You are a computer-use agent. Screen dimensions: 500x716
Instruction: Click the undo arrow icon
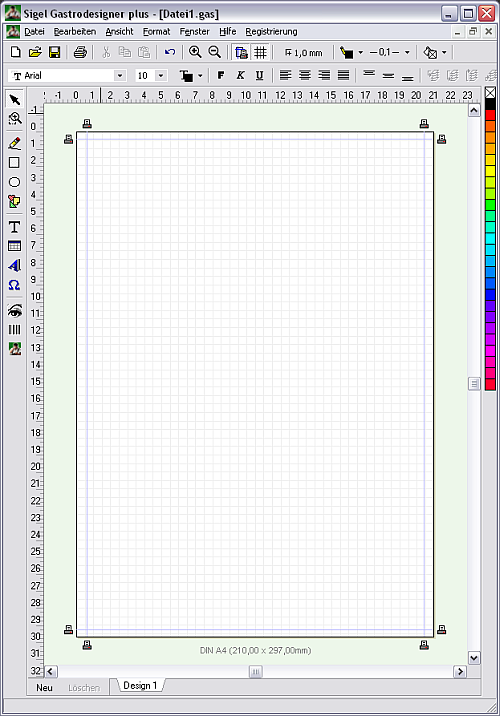click(x=170, y=52)
